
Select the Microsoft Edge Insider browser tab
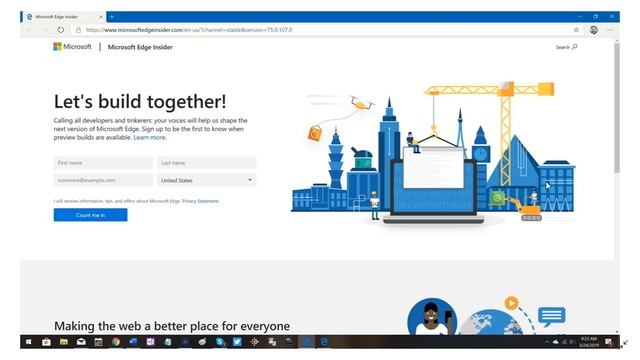coord(63,17)
